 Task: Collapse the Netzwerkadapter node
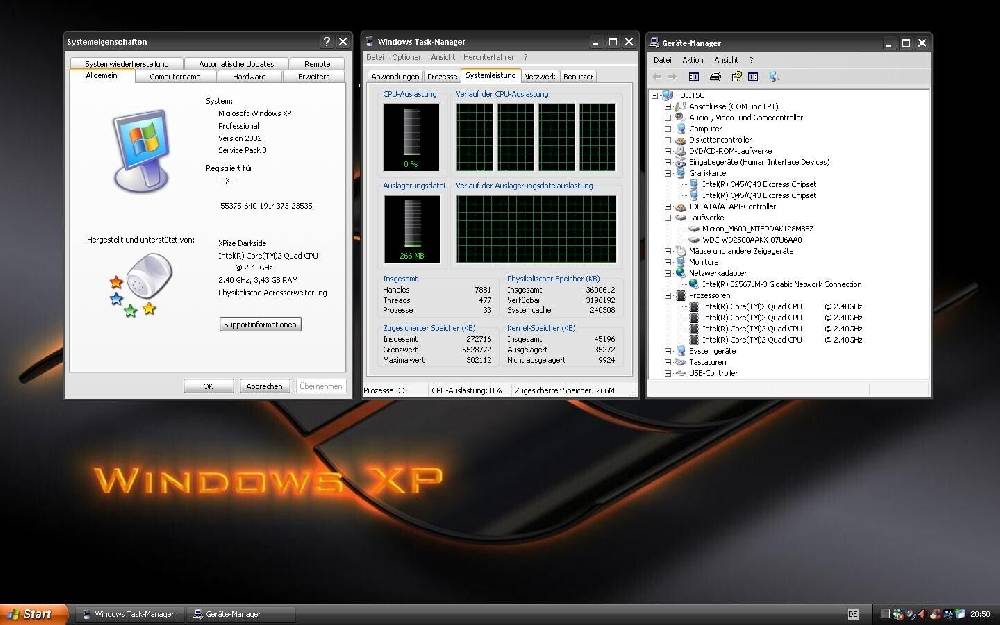668,273
